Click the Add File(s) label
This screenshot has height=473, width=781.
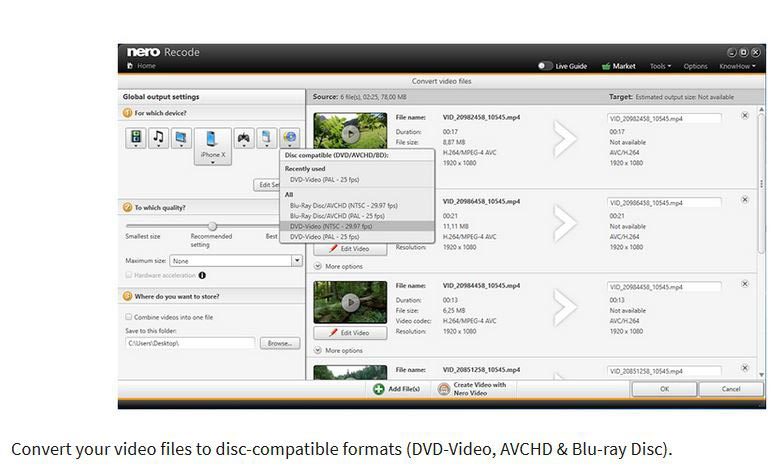tap(404, 389)
